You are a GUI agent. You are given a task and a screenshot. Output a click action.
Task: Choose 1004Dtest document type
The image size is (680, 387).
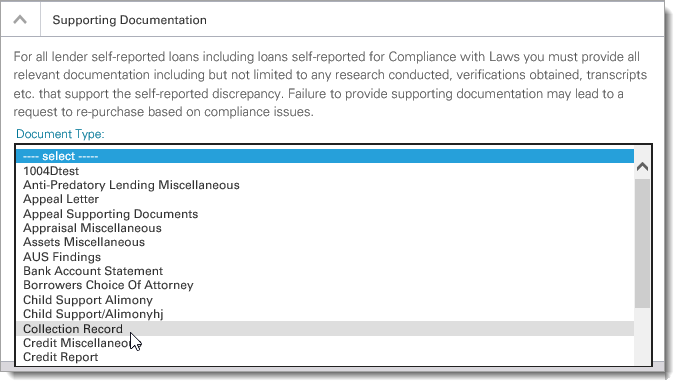[325, 171]
